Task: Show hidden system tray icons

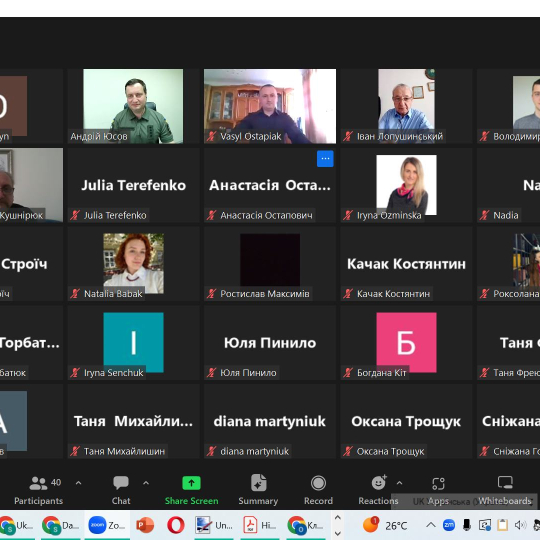Action: click(x=431, y=526)
